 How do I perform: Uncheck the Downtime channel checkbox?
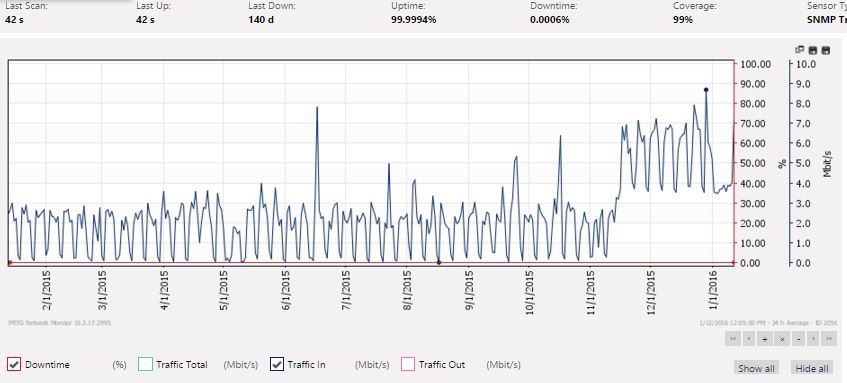[15, 364]
